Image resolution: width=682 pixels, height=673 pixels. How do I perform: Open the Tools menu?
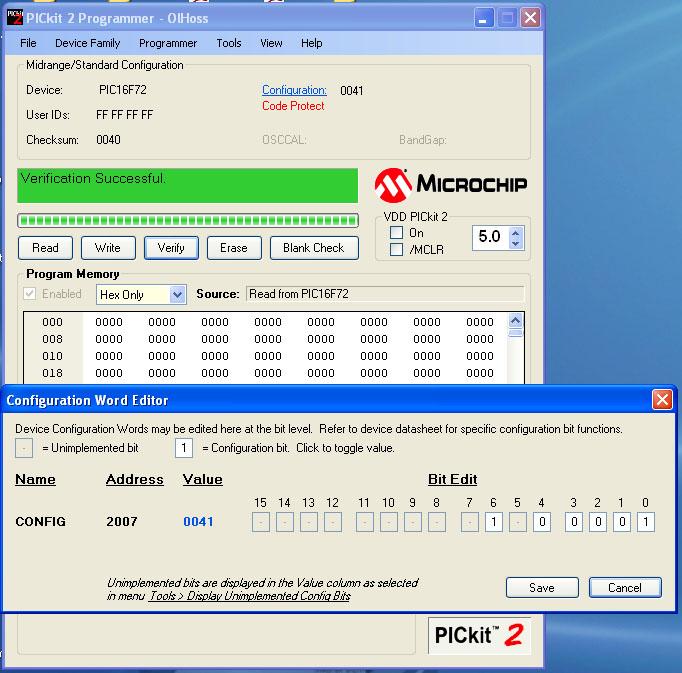229,43
